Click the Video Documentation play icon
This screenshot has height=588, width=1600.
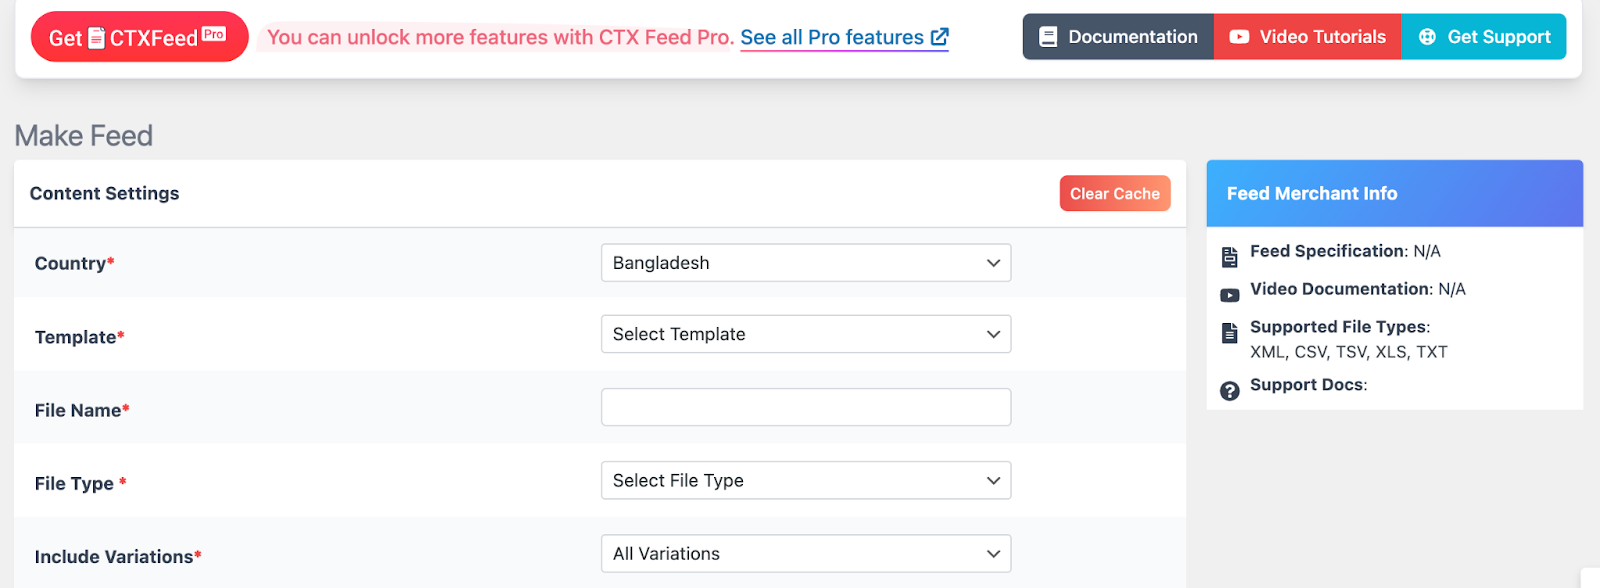click(x=1230, y=295)
